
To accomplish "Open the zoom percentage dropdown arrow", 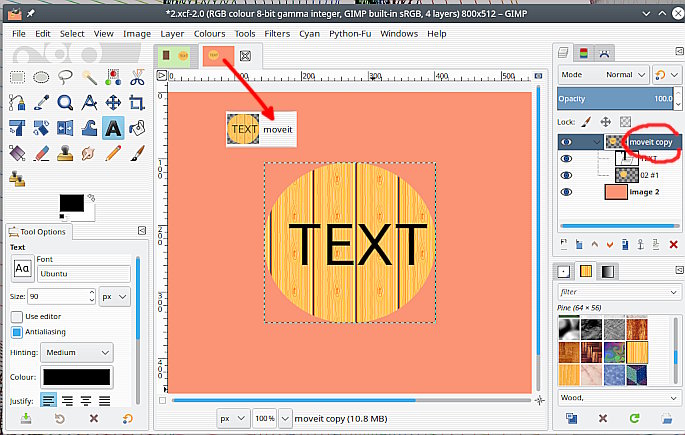I will (x=285, y=418).
